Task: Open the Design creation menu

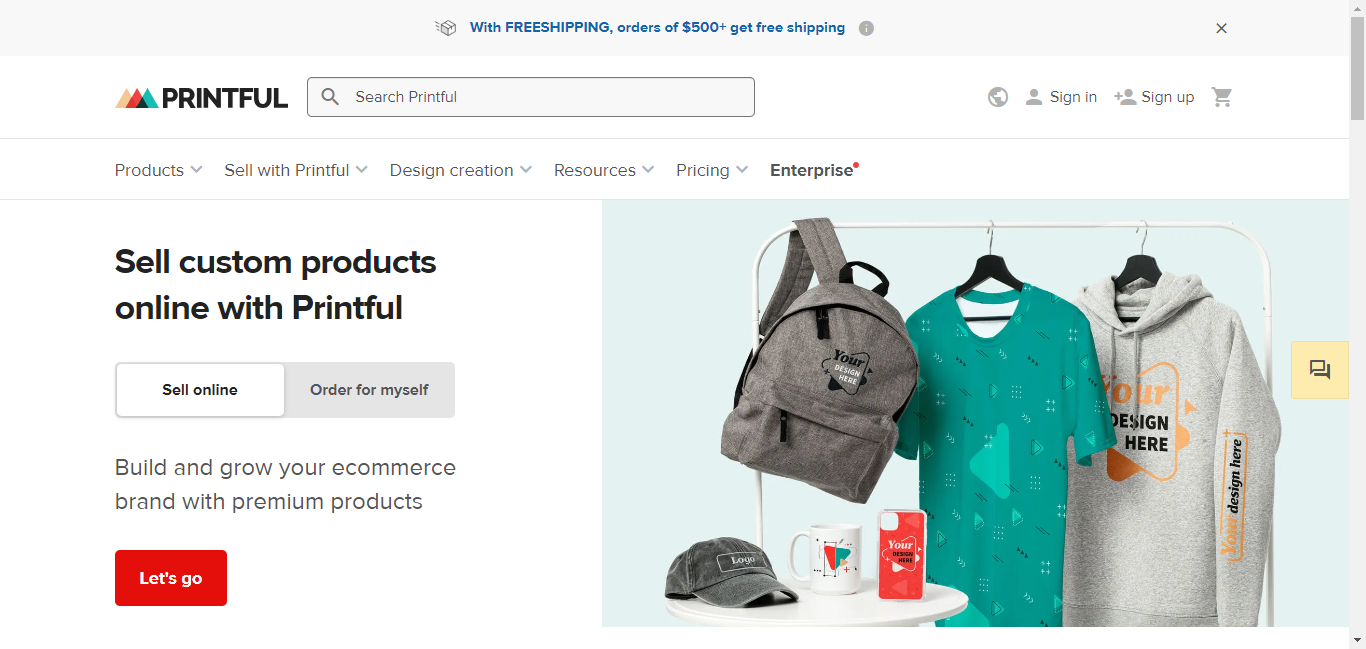Action: click(x=459, y=170)
